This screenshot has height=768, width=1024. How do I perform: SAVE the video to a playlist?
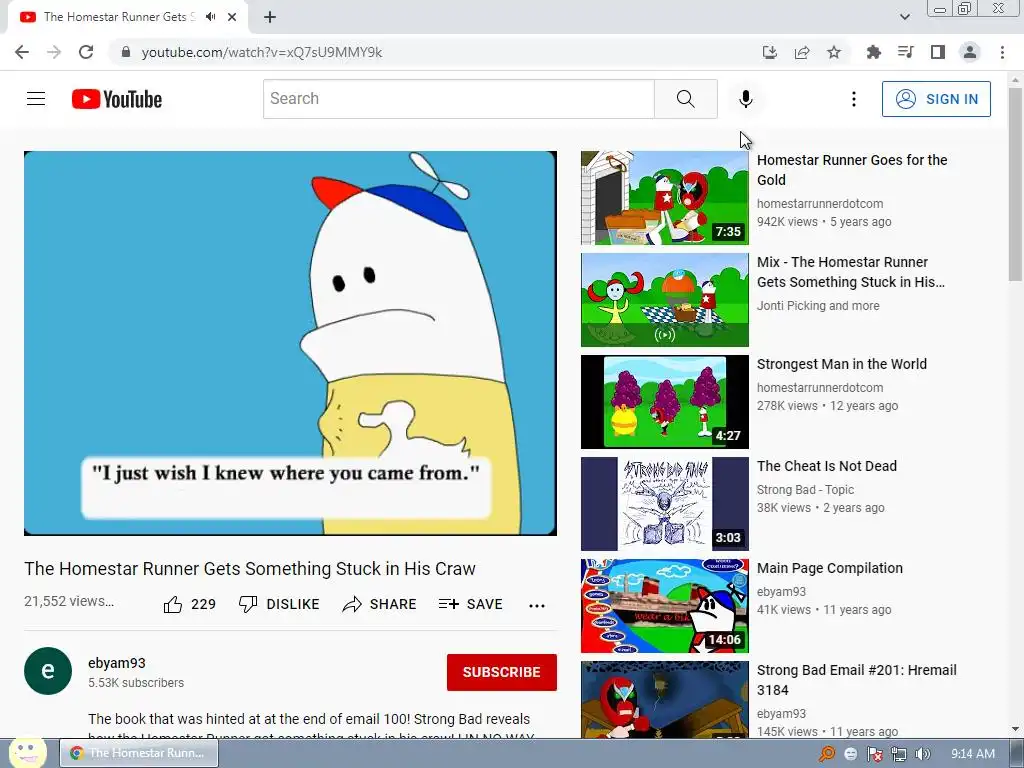click(471, 604)
